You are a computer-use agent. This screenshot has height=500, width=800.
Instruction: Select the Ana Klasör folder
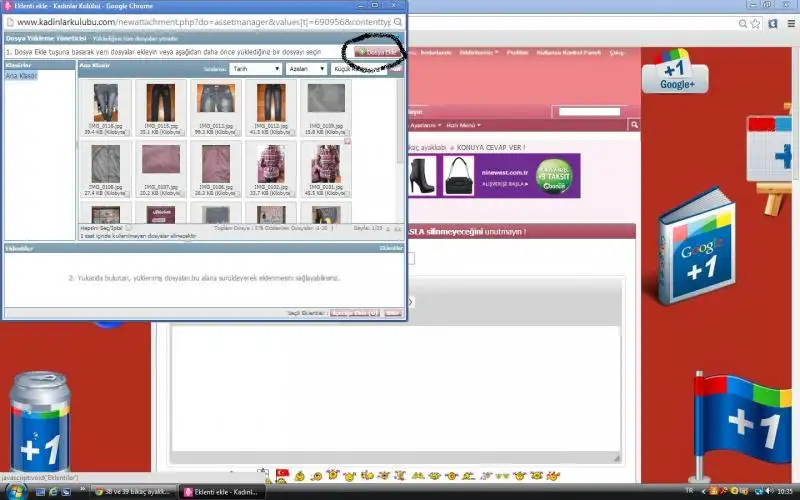pos(19,76)
